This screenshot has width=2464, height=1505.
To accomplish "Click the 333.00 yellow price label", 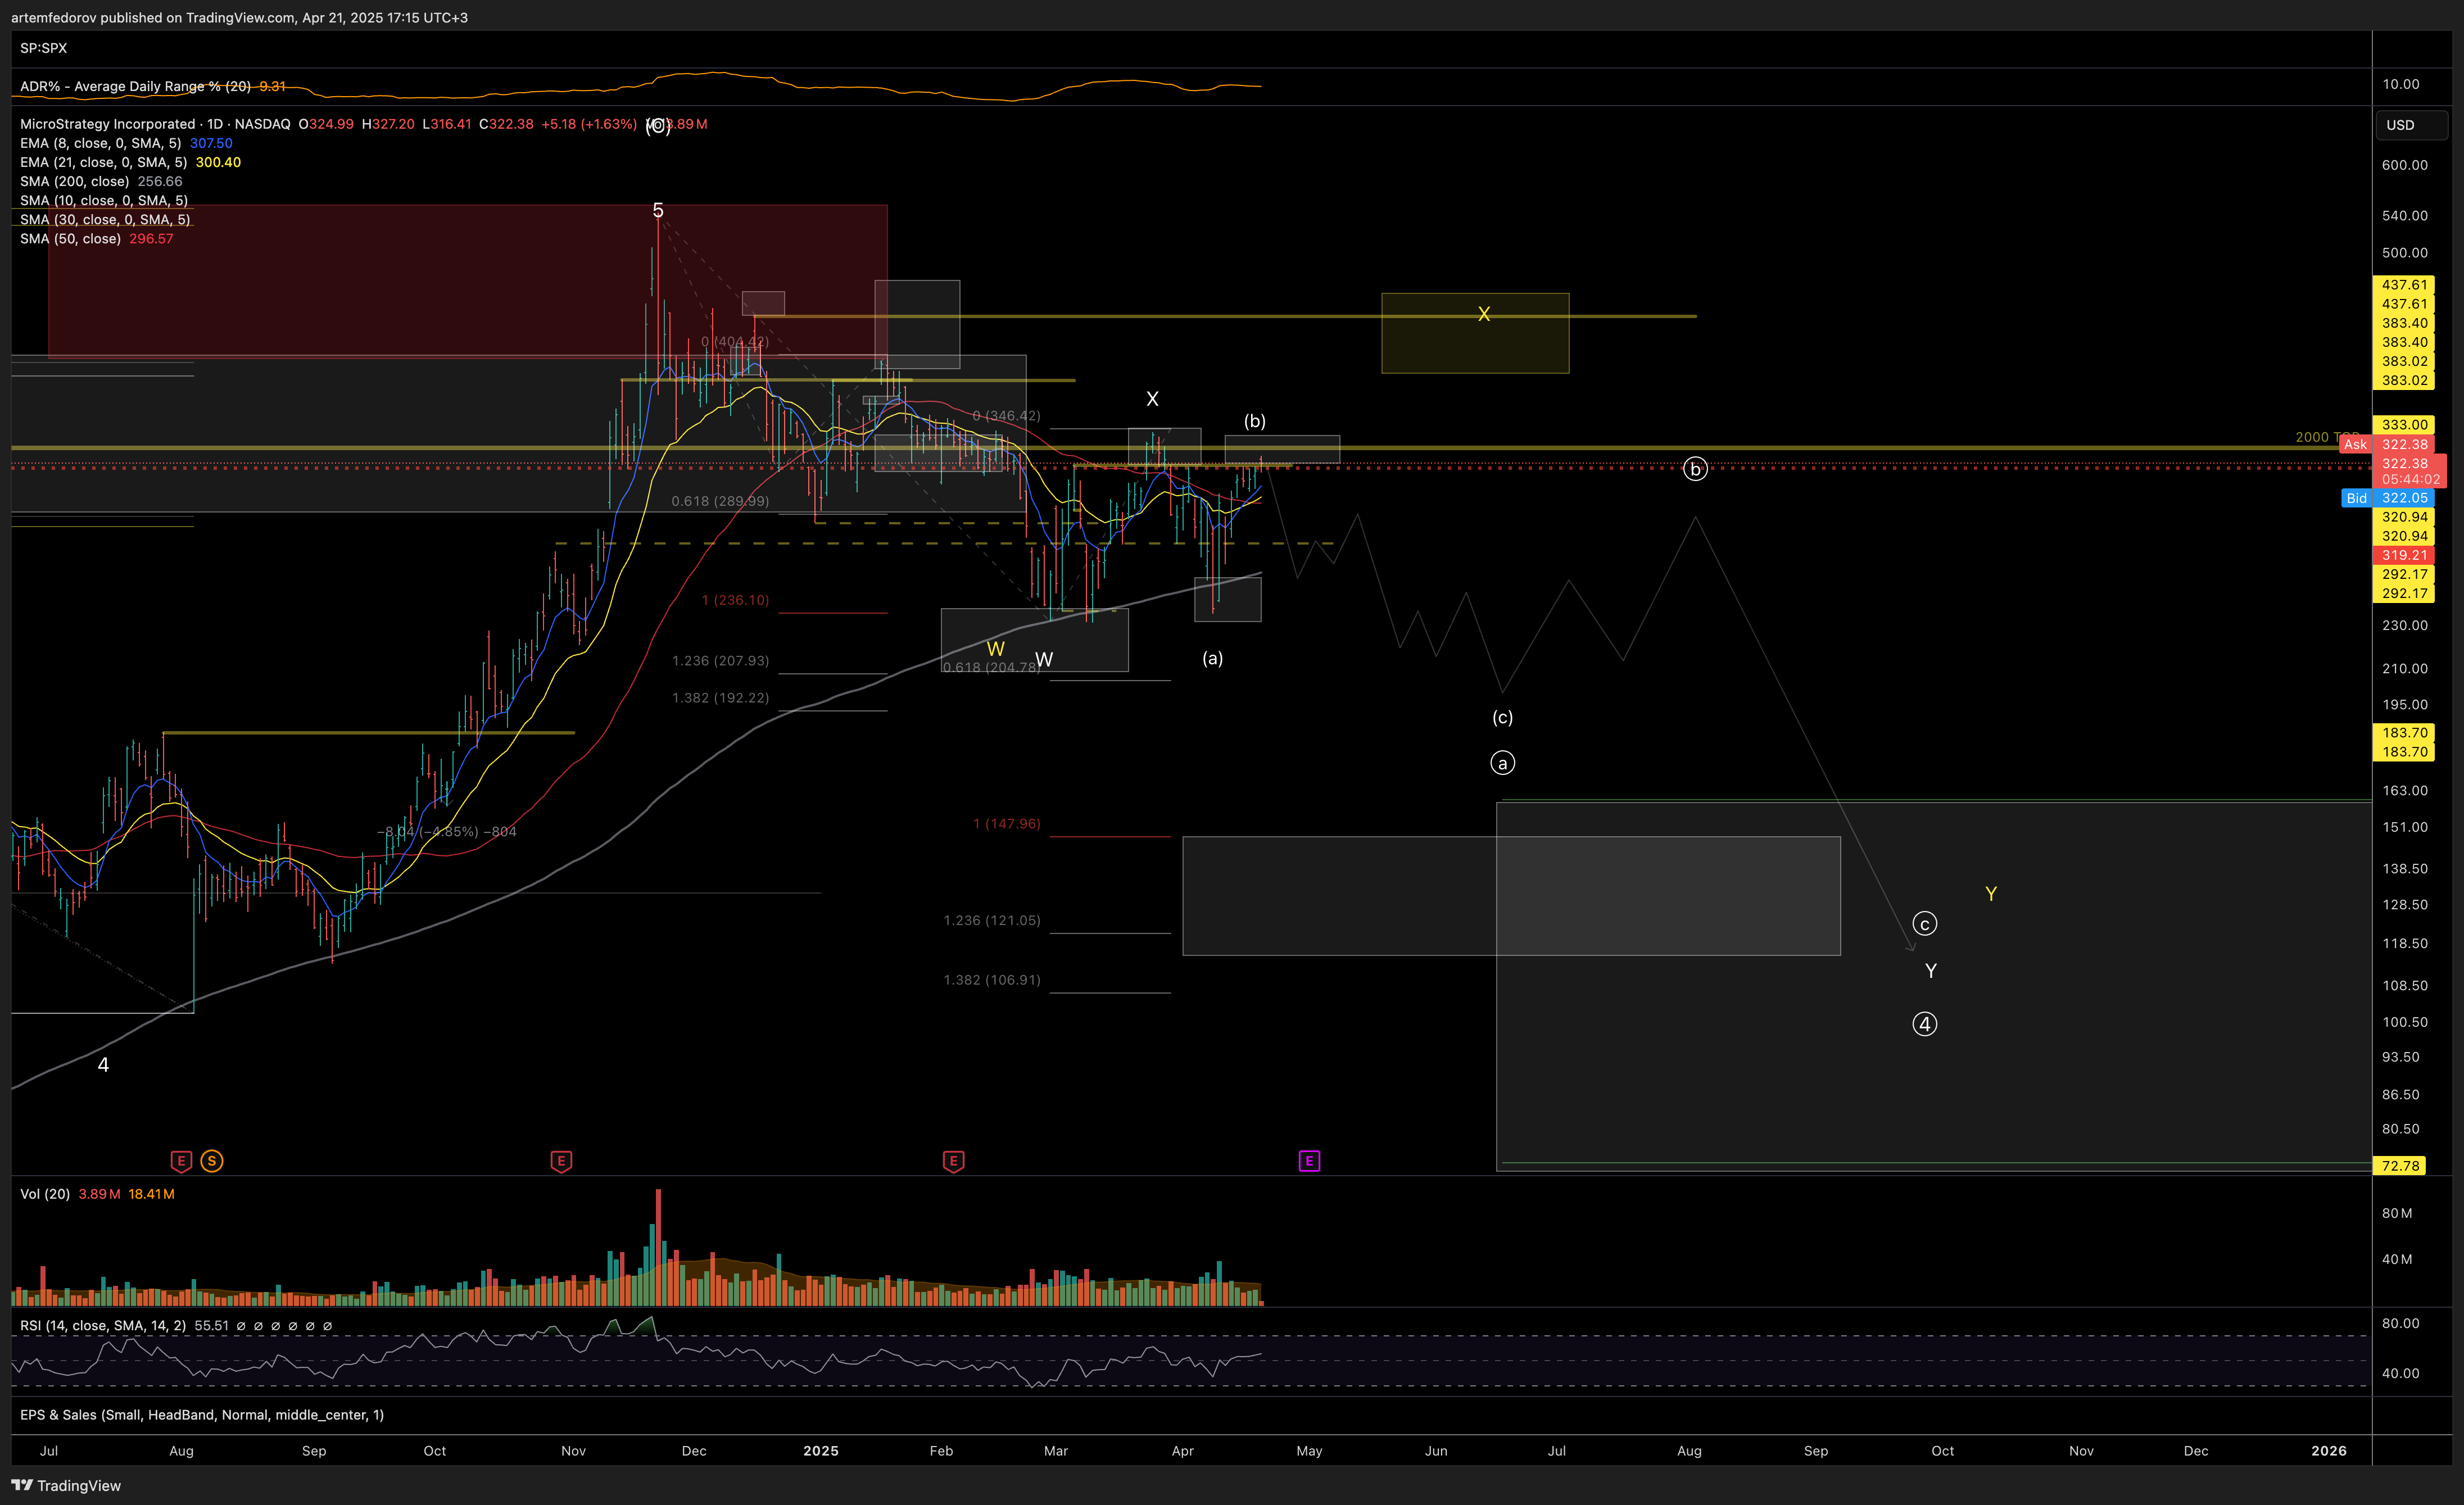I will point(2404,425).
